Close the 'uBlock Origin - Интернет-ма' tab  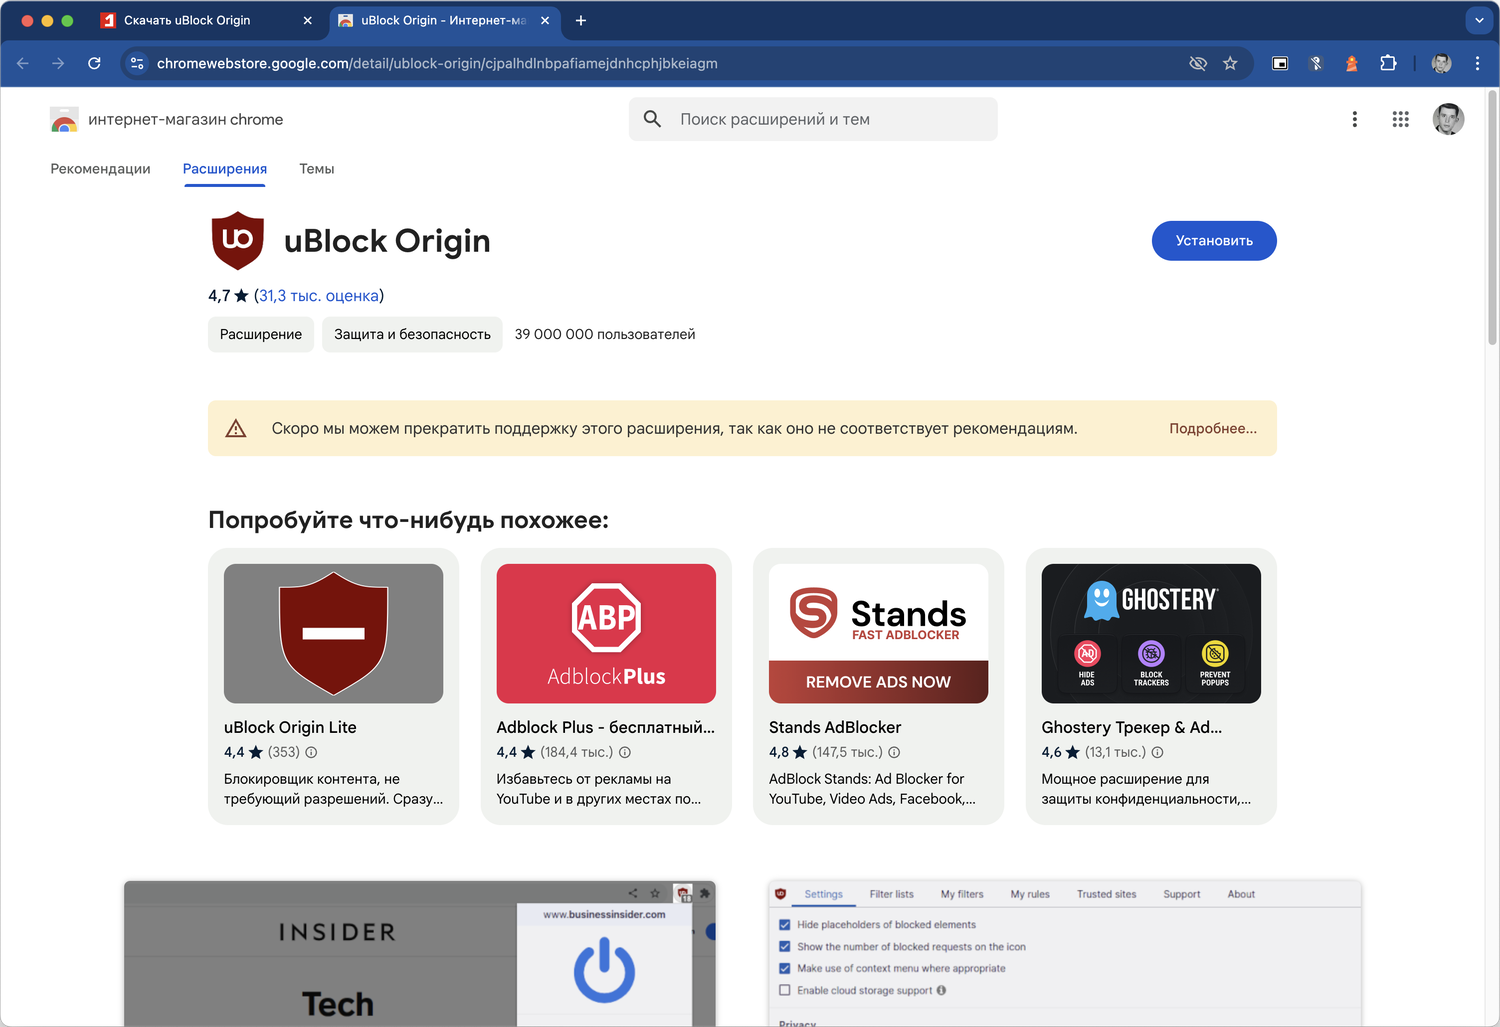[545, 20]
